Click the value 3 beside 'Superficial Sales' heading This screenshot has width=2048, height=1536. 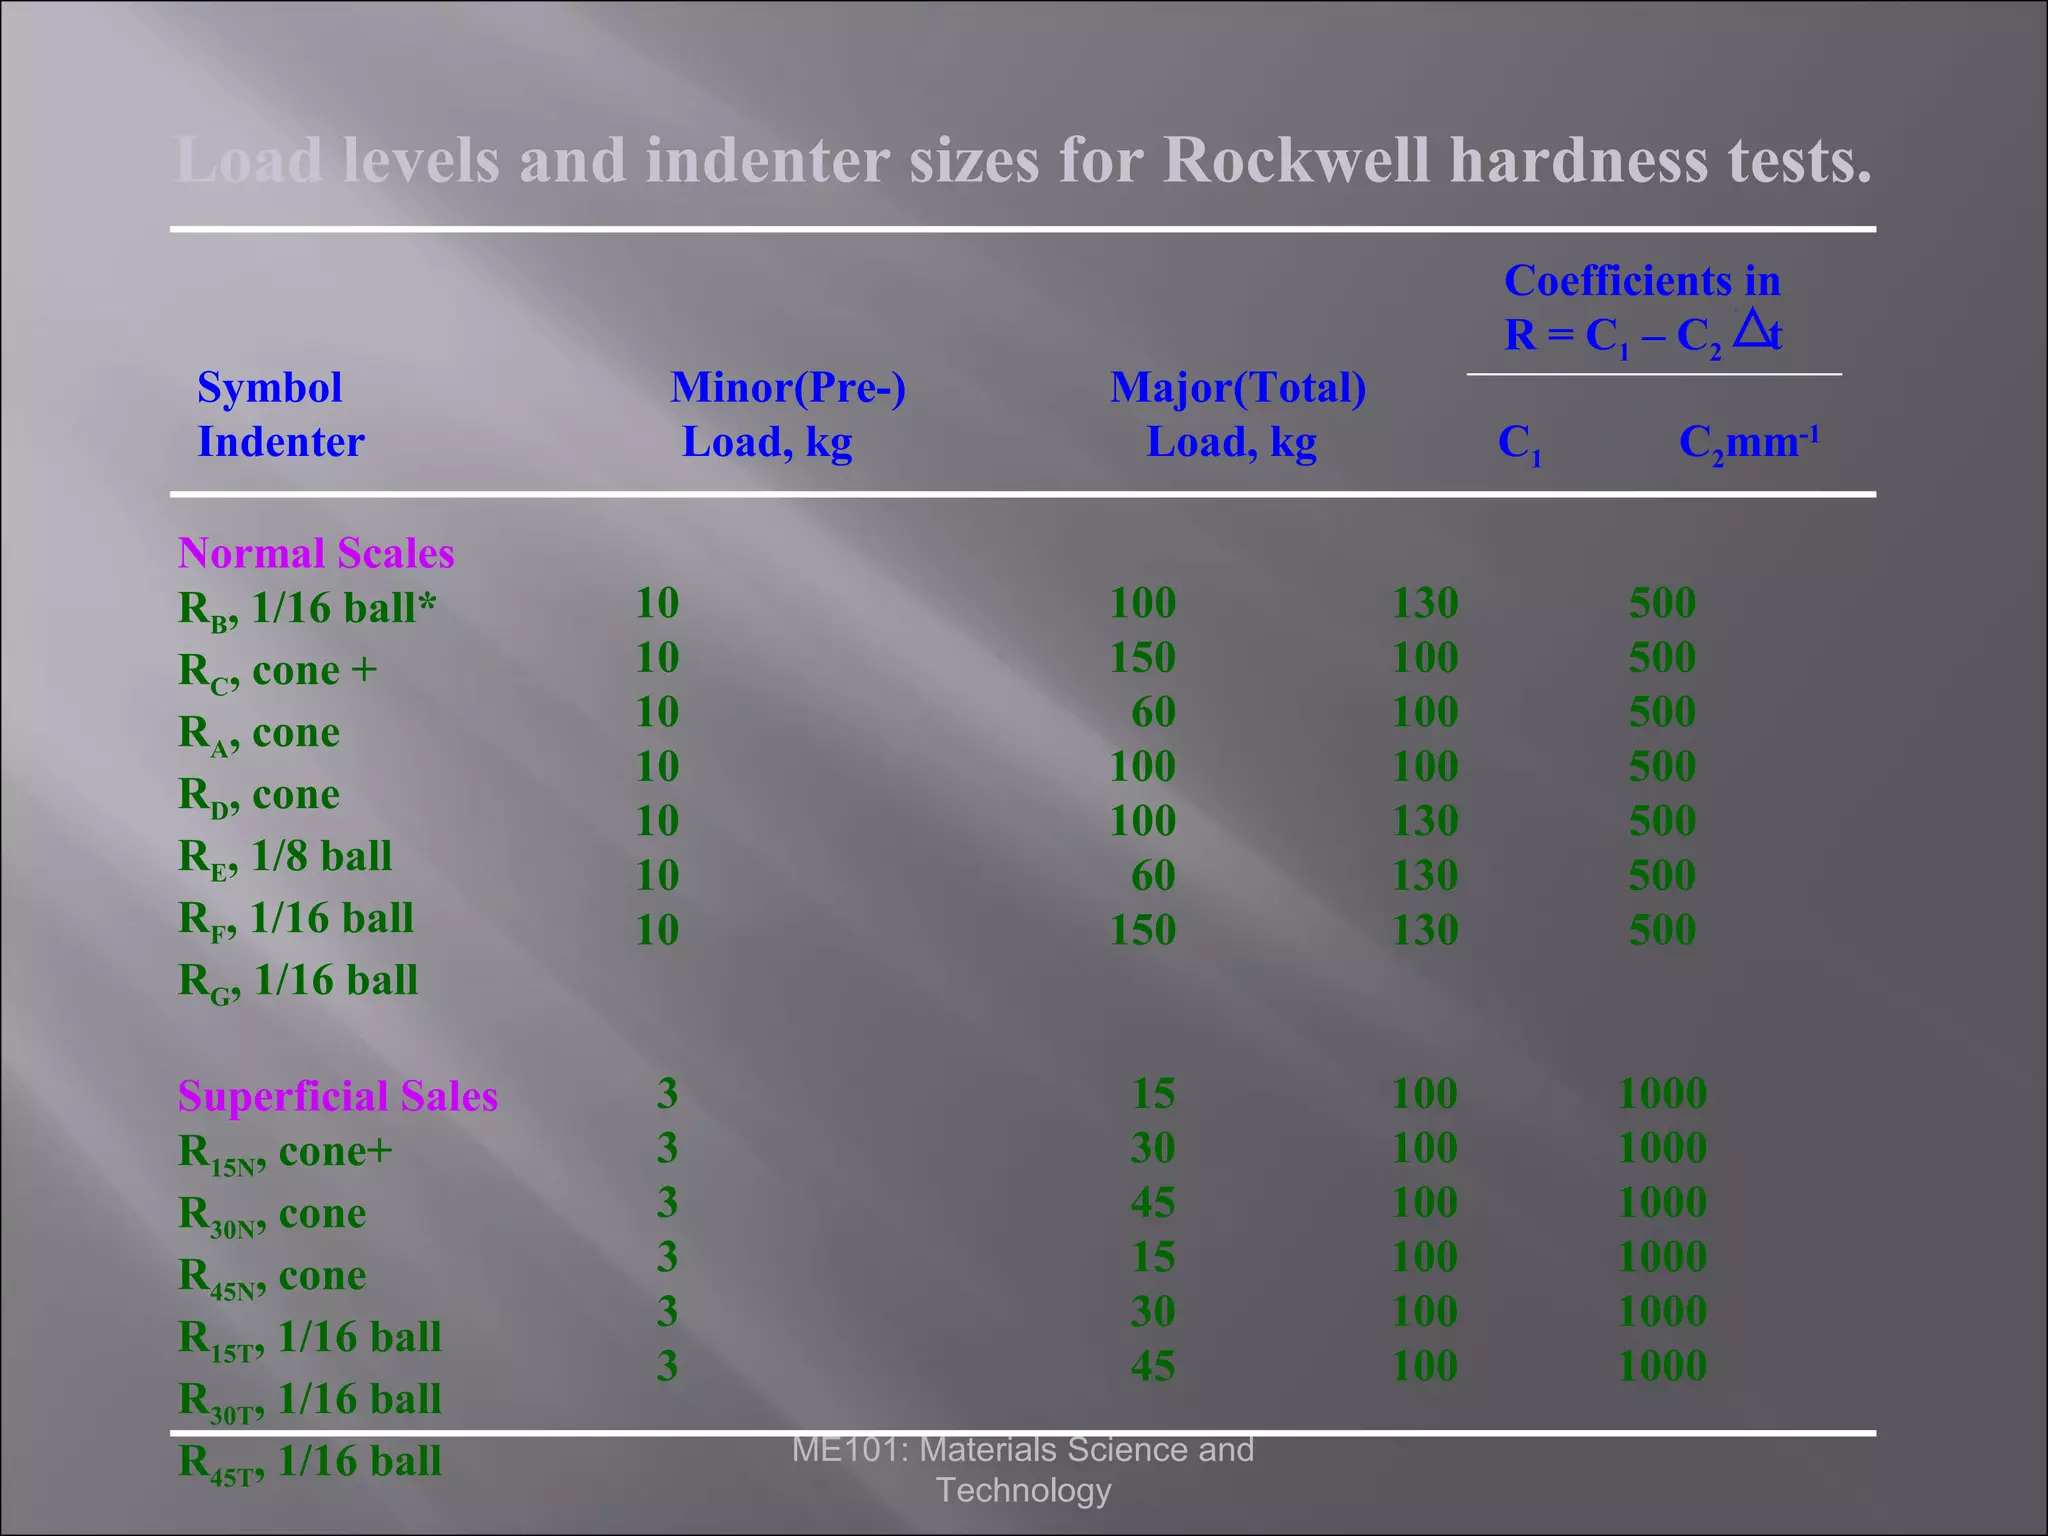tap(667, 1093)
